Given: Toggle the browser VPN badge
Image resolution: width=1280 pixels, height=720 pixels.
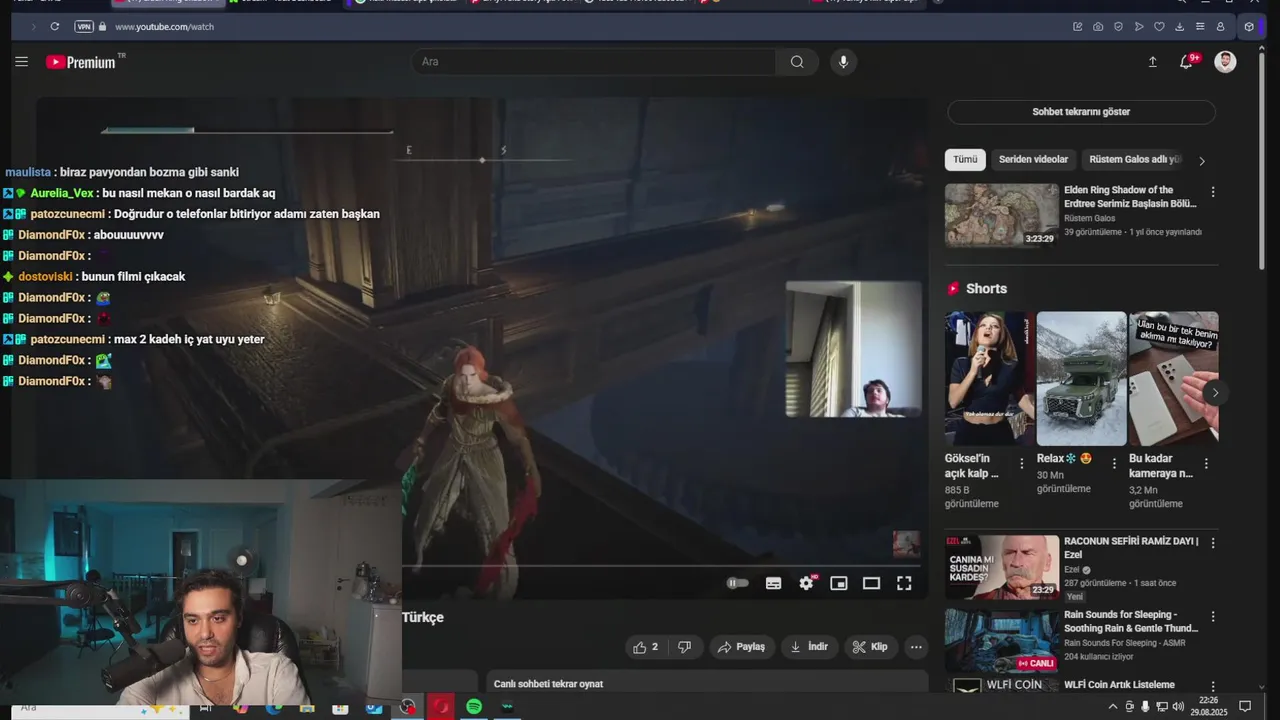Looking at the screenshot, I should 84,27.
